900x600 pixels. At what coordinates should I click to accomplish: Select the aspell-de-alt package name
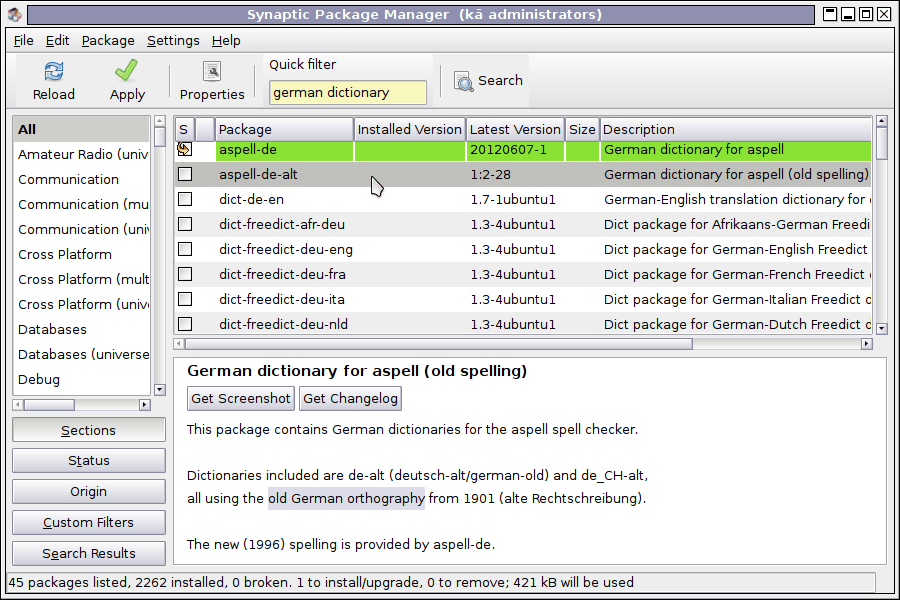(258, 175)
